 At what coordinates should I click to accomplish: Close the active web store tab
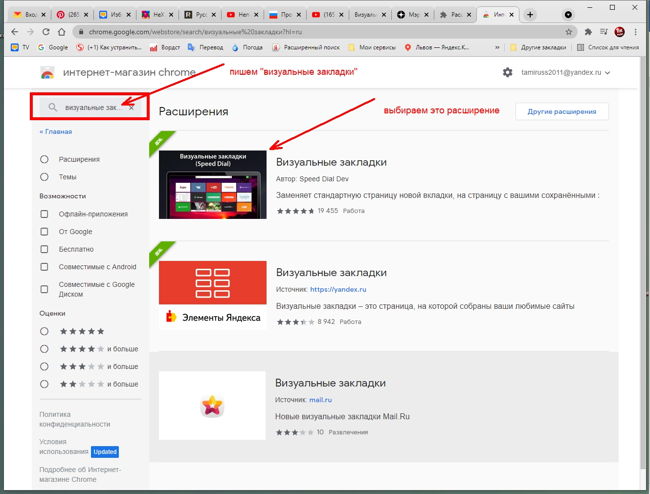pos(512,15)
